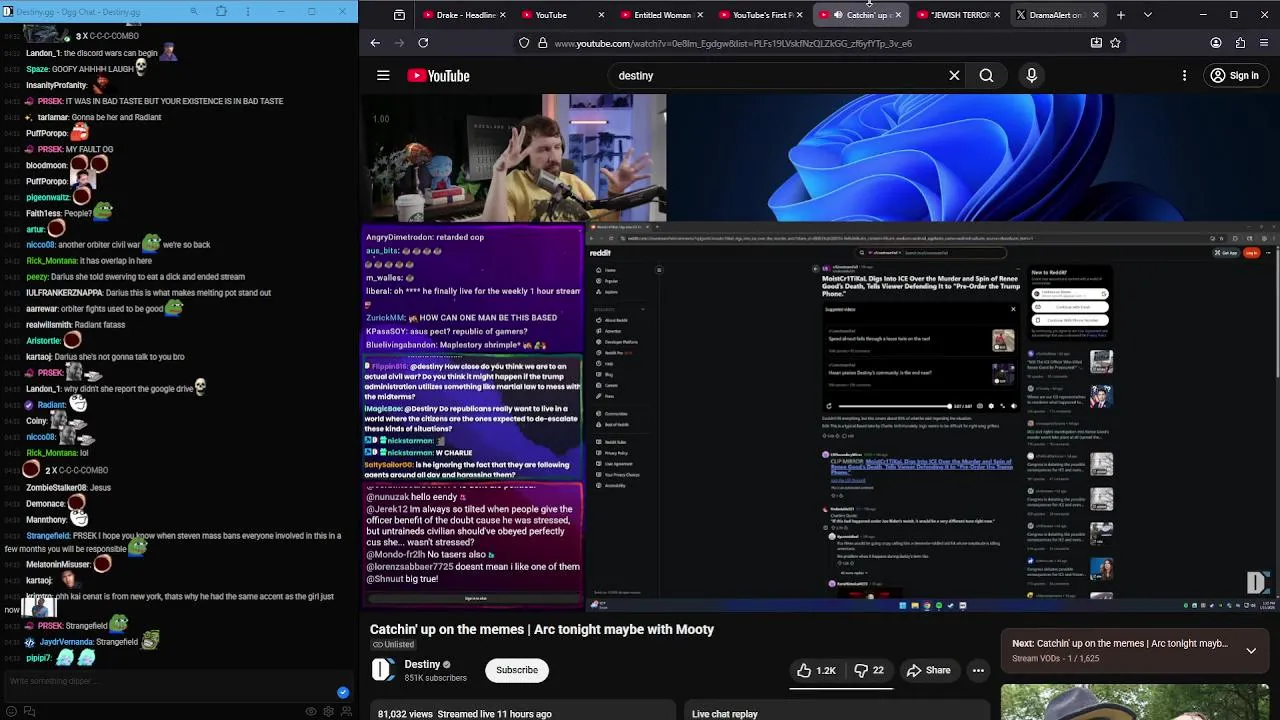Click username Strangefield in chat
This screenshot has width=1280, height=720.
click(48, 536)
